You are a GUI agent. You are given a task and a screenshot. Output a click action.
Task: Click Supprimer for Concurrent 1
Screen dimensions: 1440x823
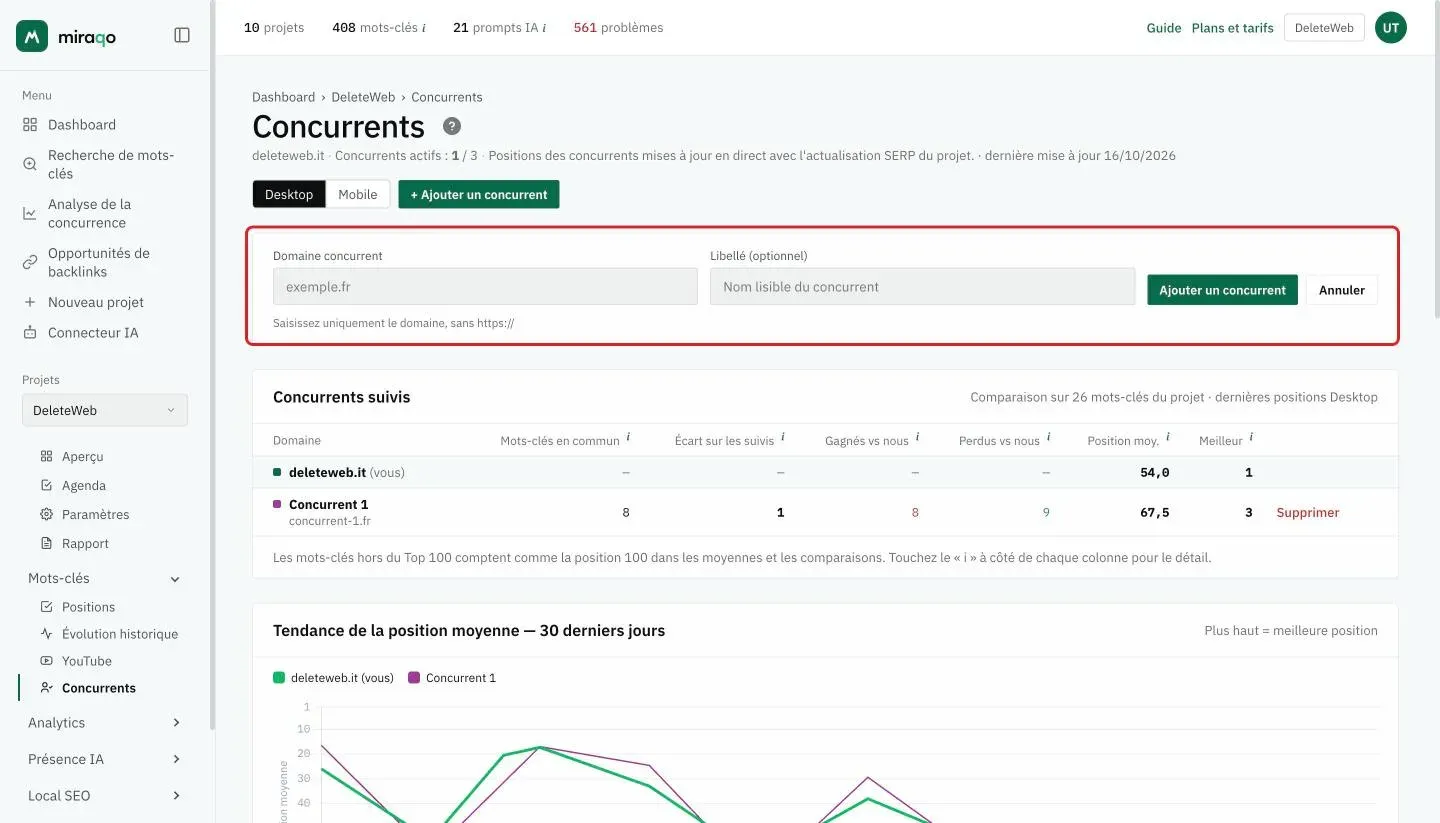(1308, 512)
